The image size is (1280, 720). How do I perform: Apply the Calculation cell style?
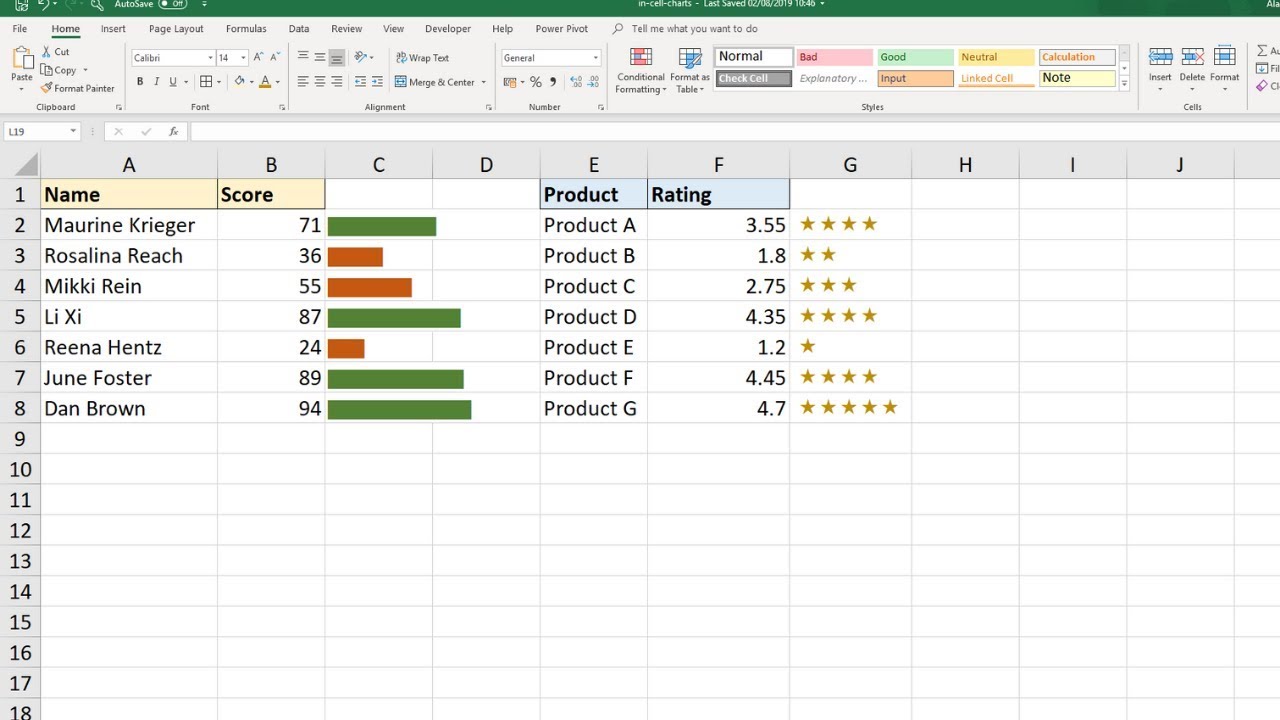(x=1077, y=57)
